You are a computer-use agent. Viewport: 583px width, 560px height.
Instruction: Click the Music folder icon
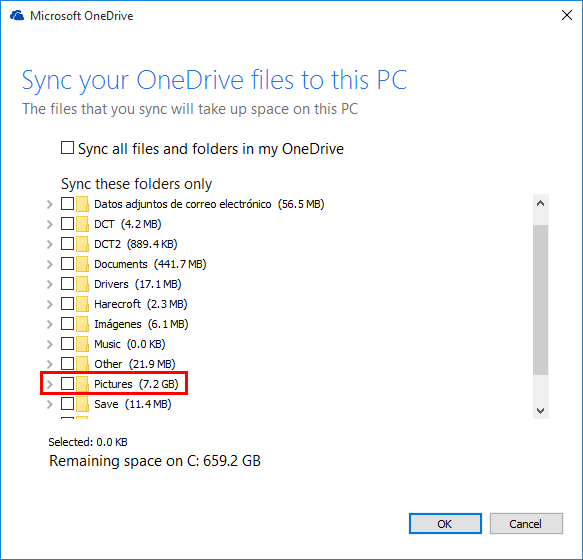(x=82, y=344)
